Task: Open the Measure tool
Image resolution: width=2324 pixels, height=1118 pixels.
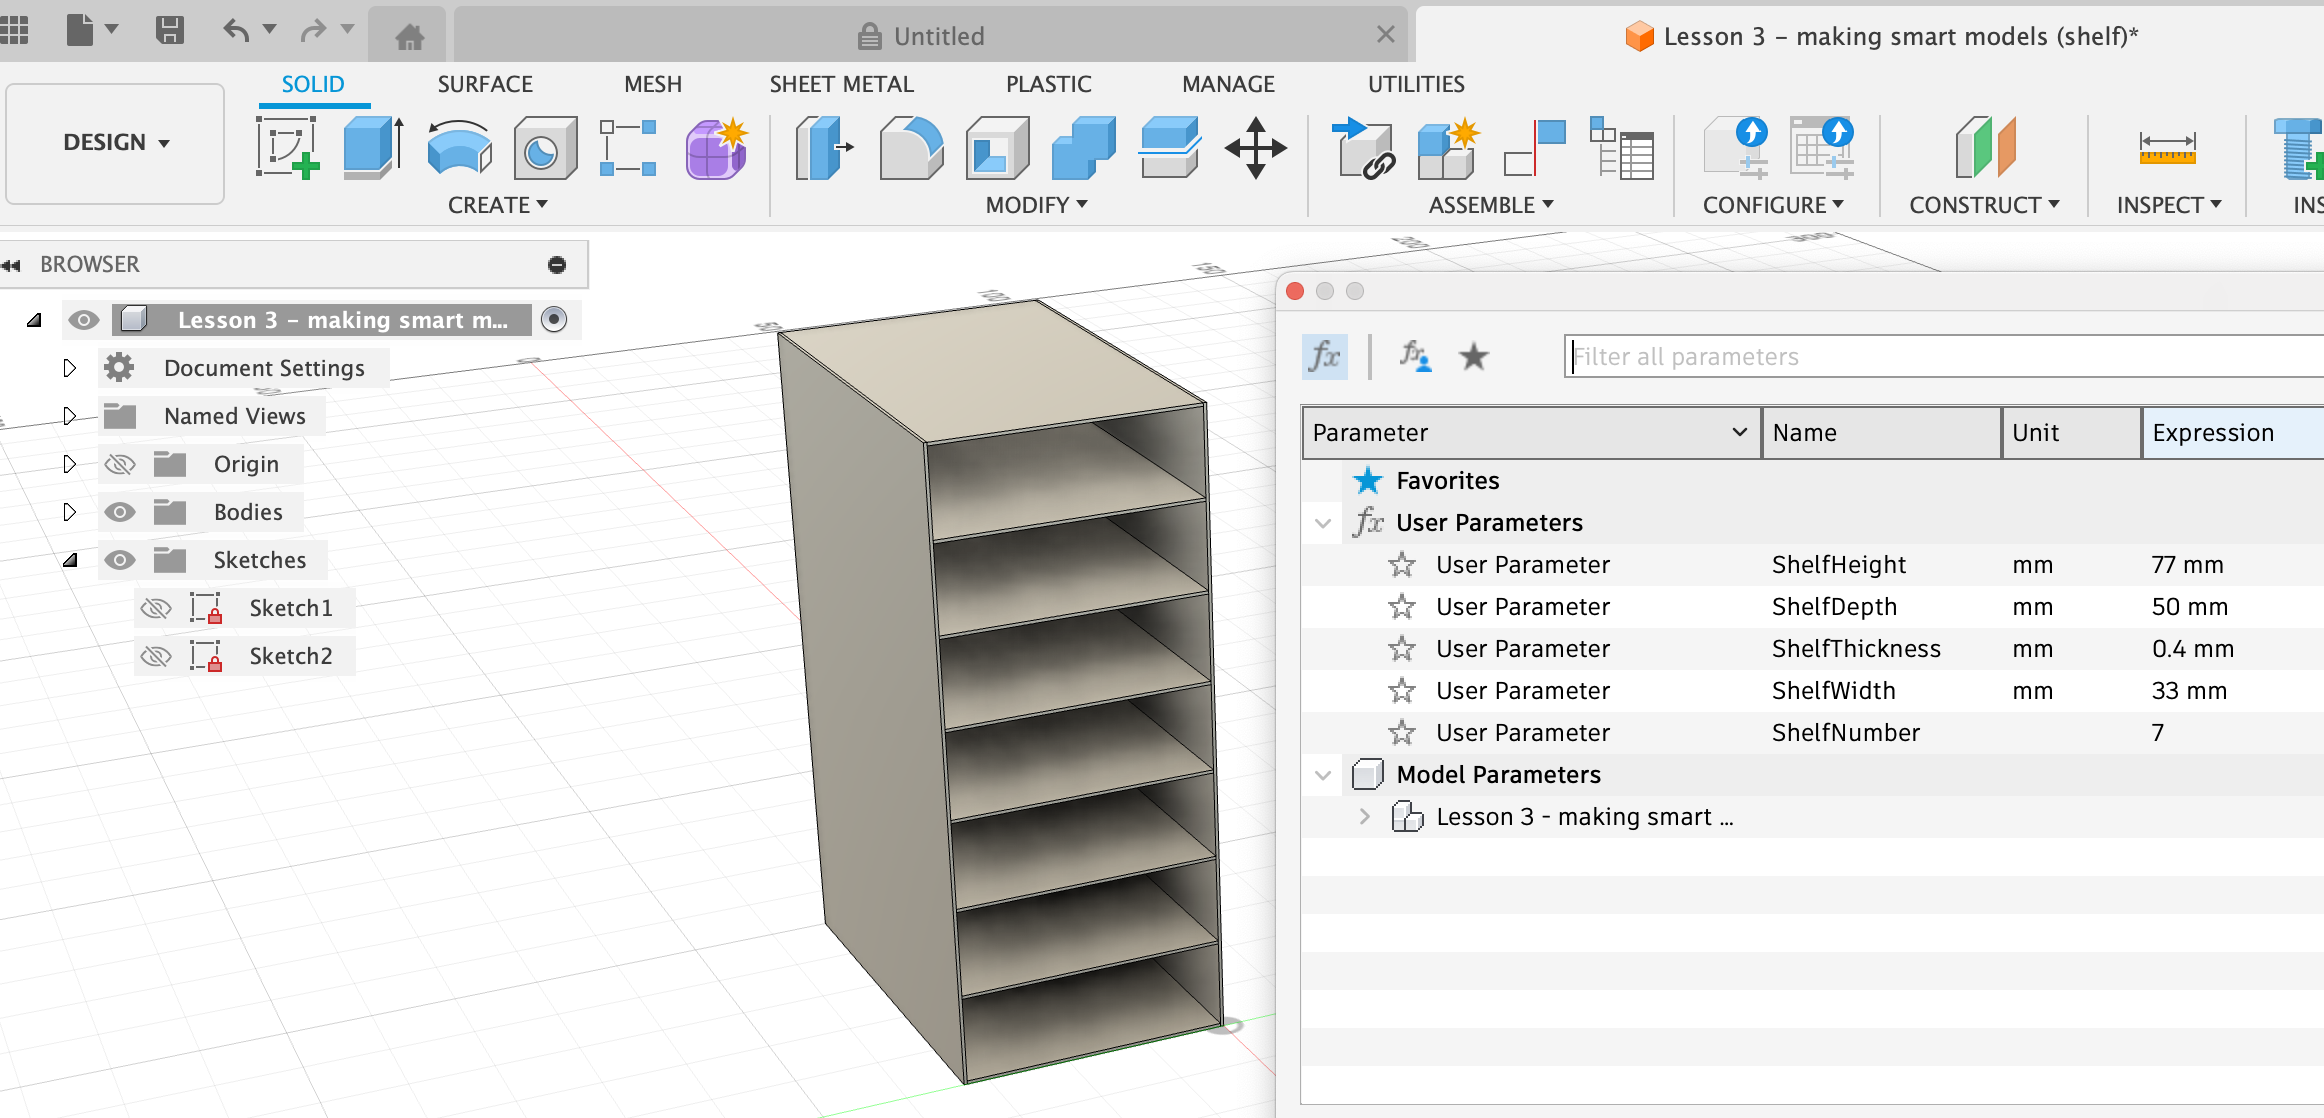Action: (x=2167, y=148)
